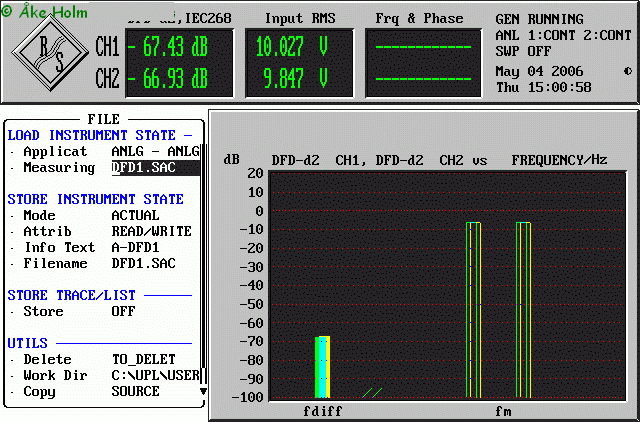Image resolution: width=640 pixels, height=422 pixels.
Task: Select the Mode value ACTUAL
Action: tap(135, 215)
